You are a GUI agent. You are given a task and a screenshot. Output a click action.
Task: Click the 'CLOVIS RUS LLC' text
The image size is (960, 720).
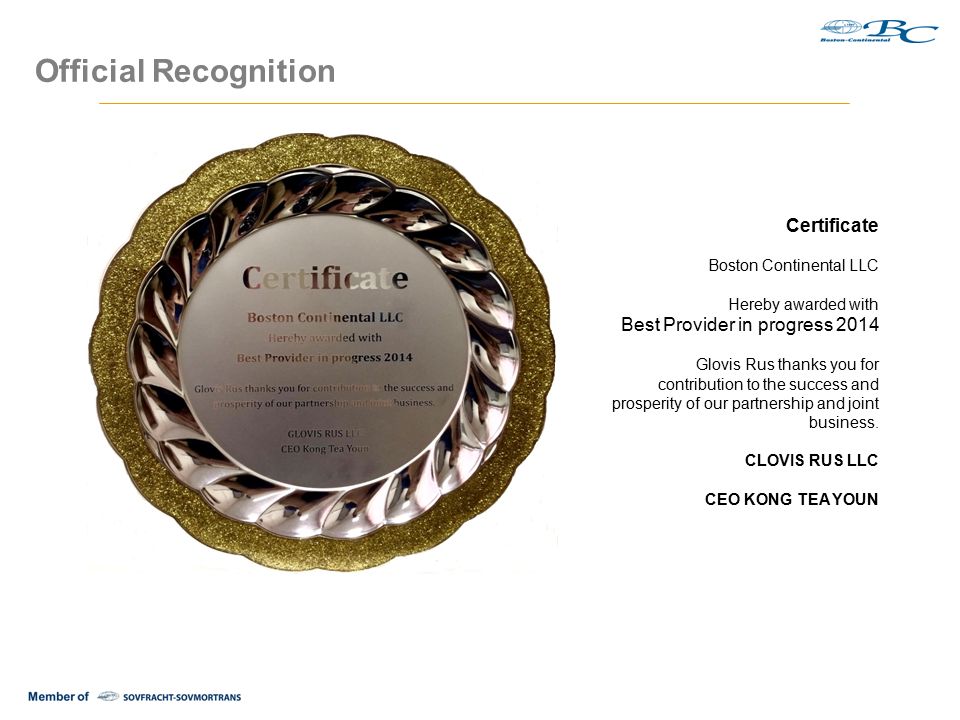(811, 460)
